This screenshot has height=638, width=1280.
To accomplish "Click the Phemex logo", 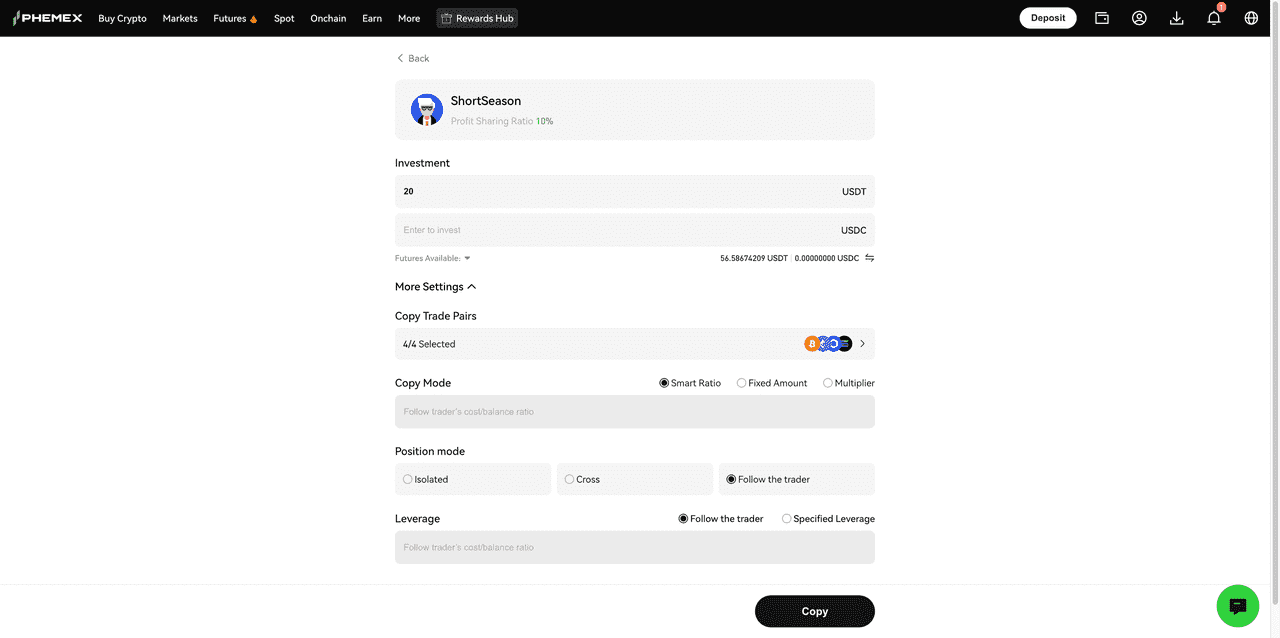I will 48,18.
